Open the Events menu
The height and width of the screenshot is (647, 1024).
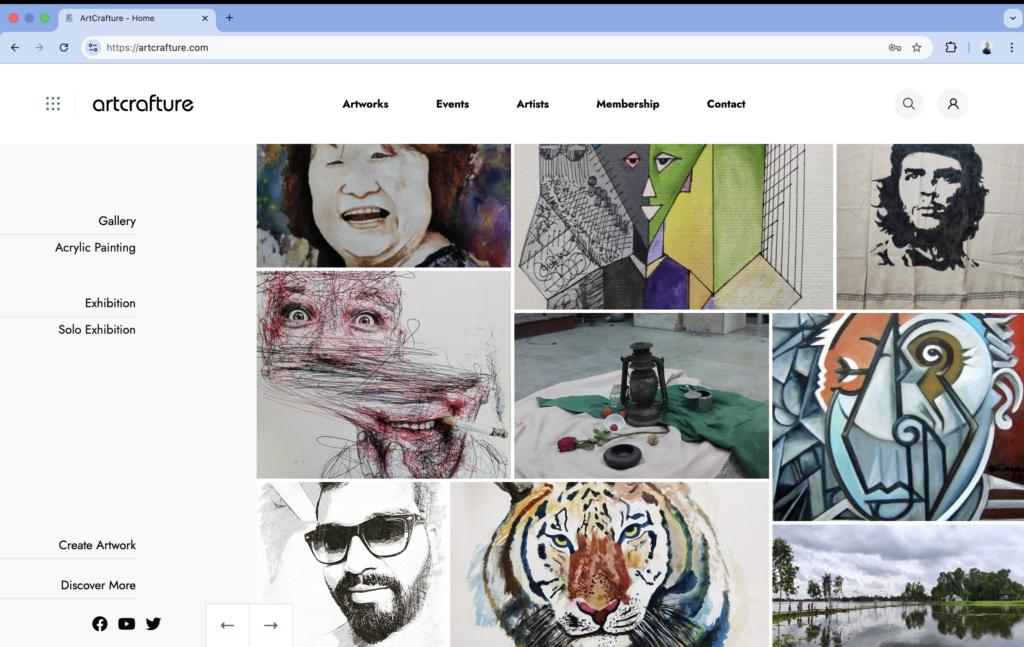[x=452, y=104]
